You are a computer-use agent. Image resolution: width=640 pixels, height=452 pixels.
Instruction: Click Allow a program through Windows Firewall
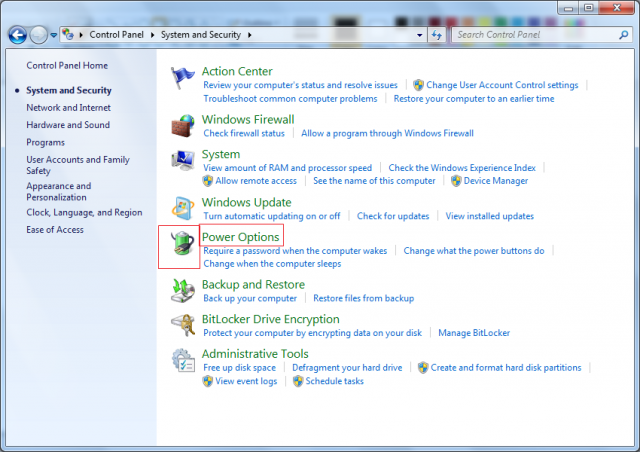tap(387, 133)
